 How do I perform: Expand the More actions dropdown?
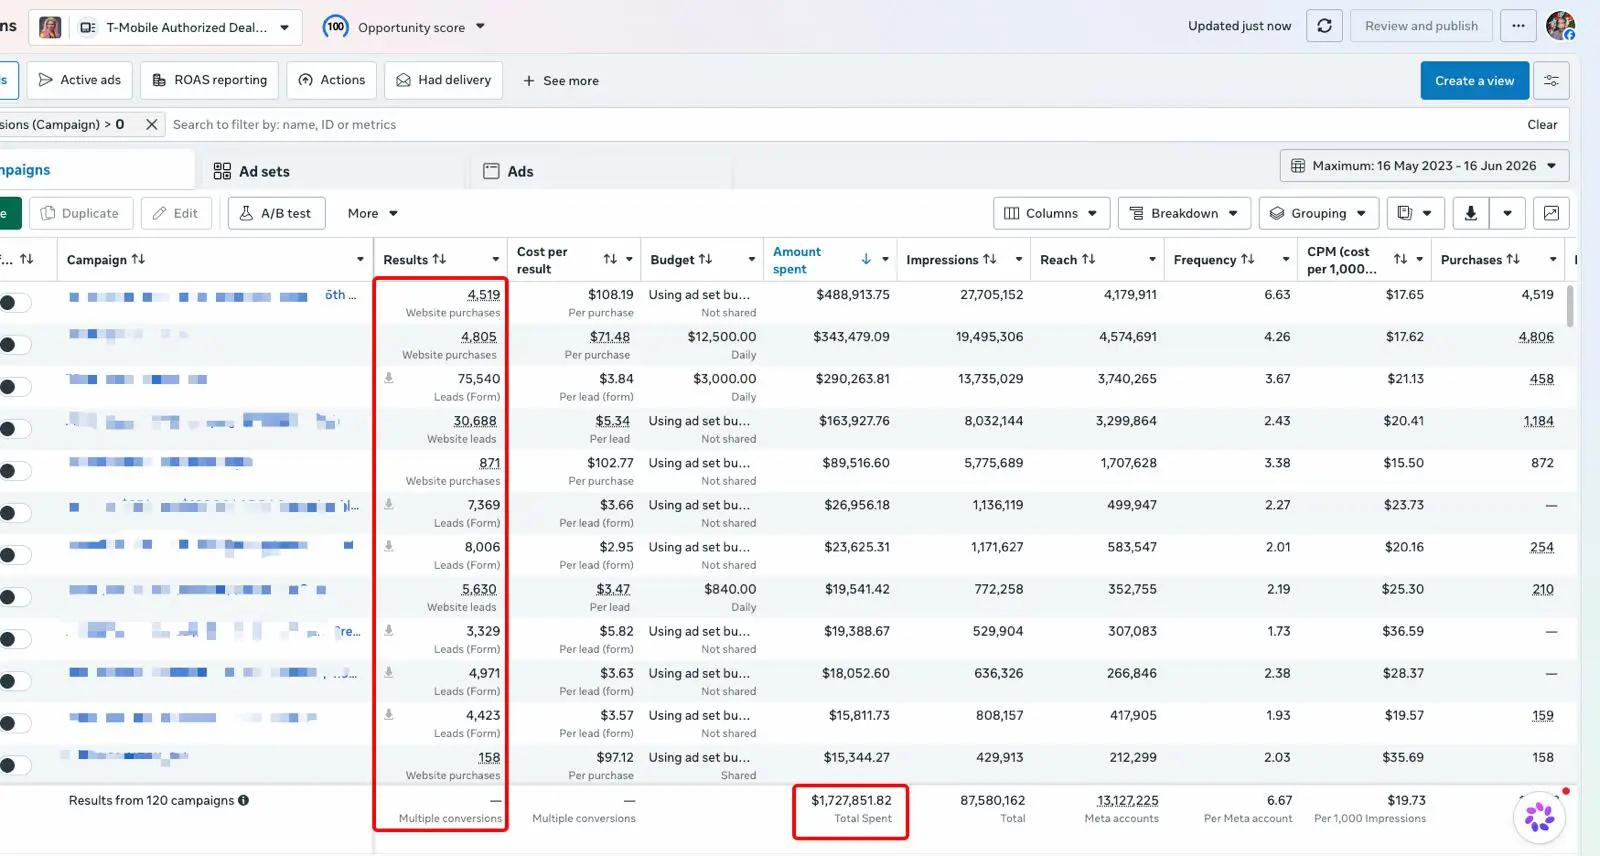click(373, 213)
